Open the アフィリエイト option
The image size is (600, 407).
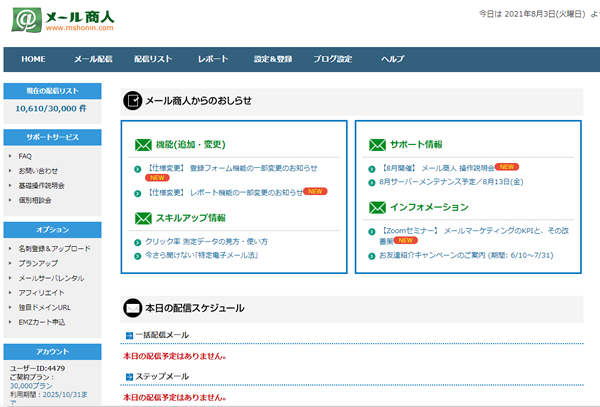pyautogui.click(x=41, y=293)
